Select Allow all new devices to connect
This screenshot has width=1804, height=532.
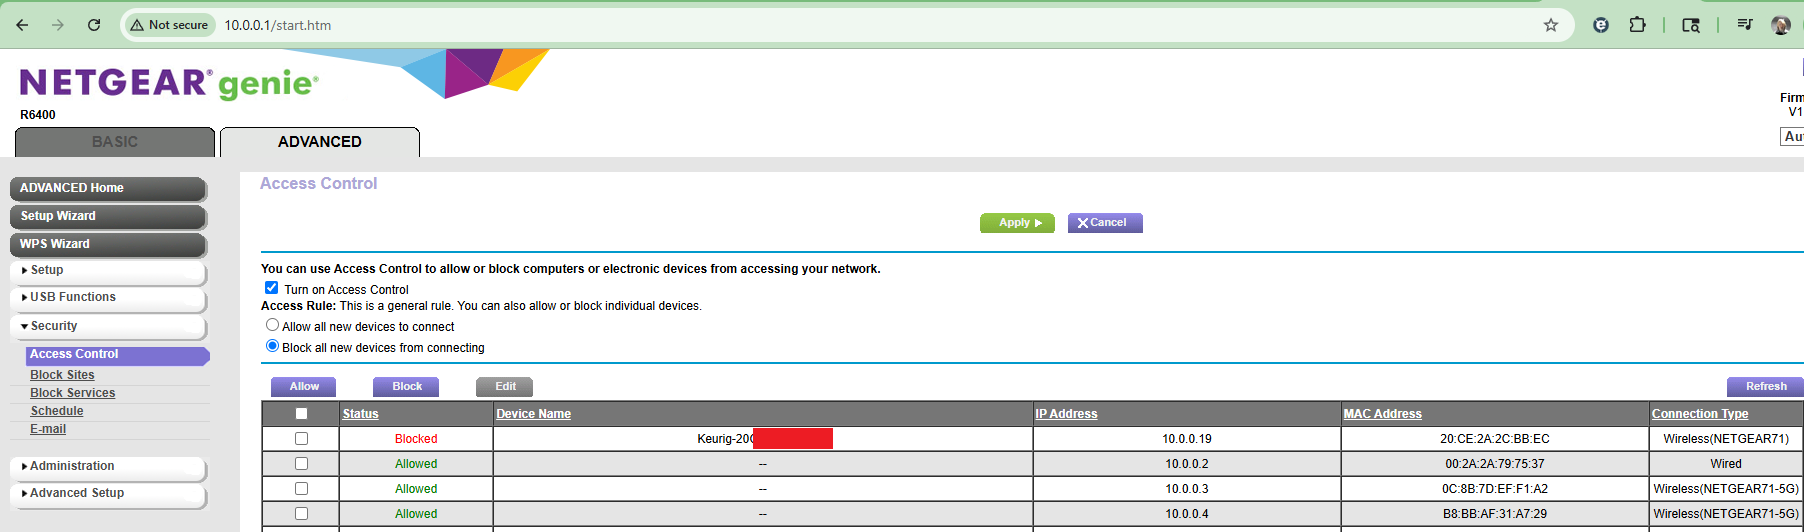coord(272,325)
